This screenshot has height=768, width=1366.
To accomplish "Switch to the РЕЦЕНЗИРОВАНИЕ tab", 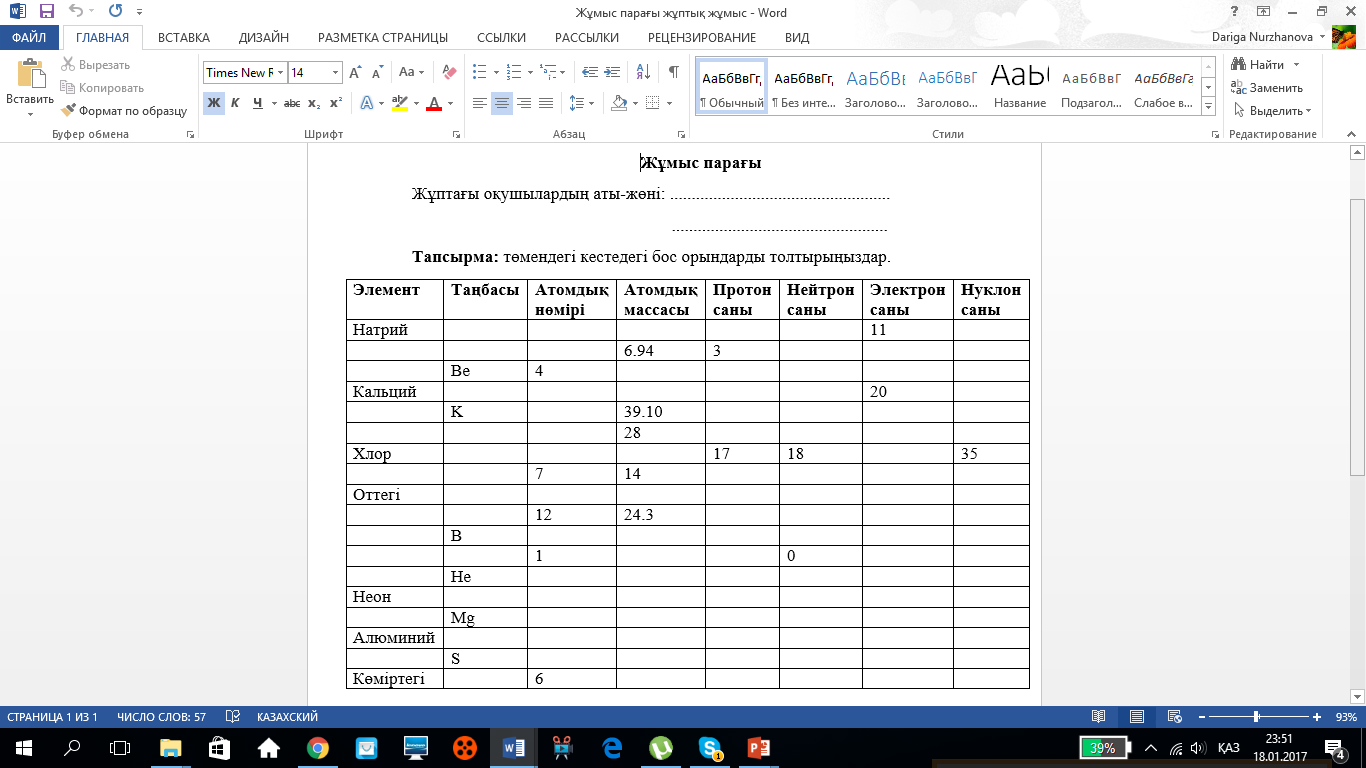I will pos(702,38).
